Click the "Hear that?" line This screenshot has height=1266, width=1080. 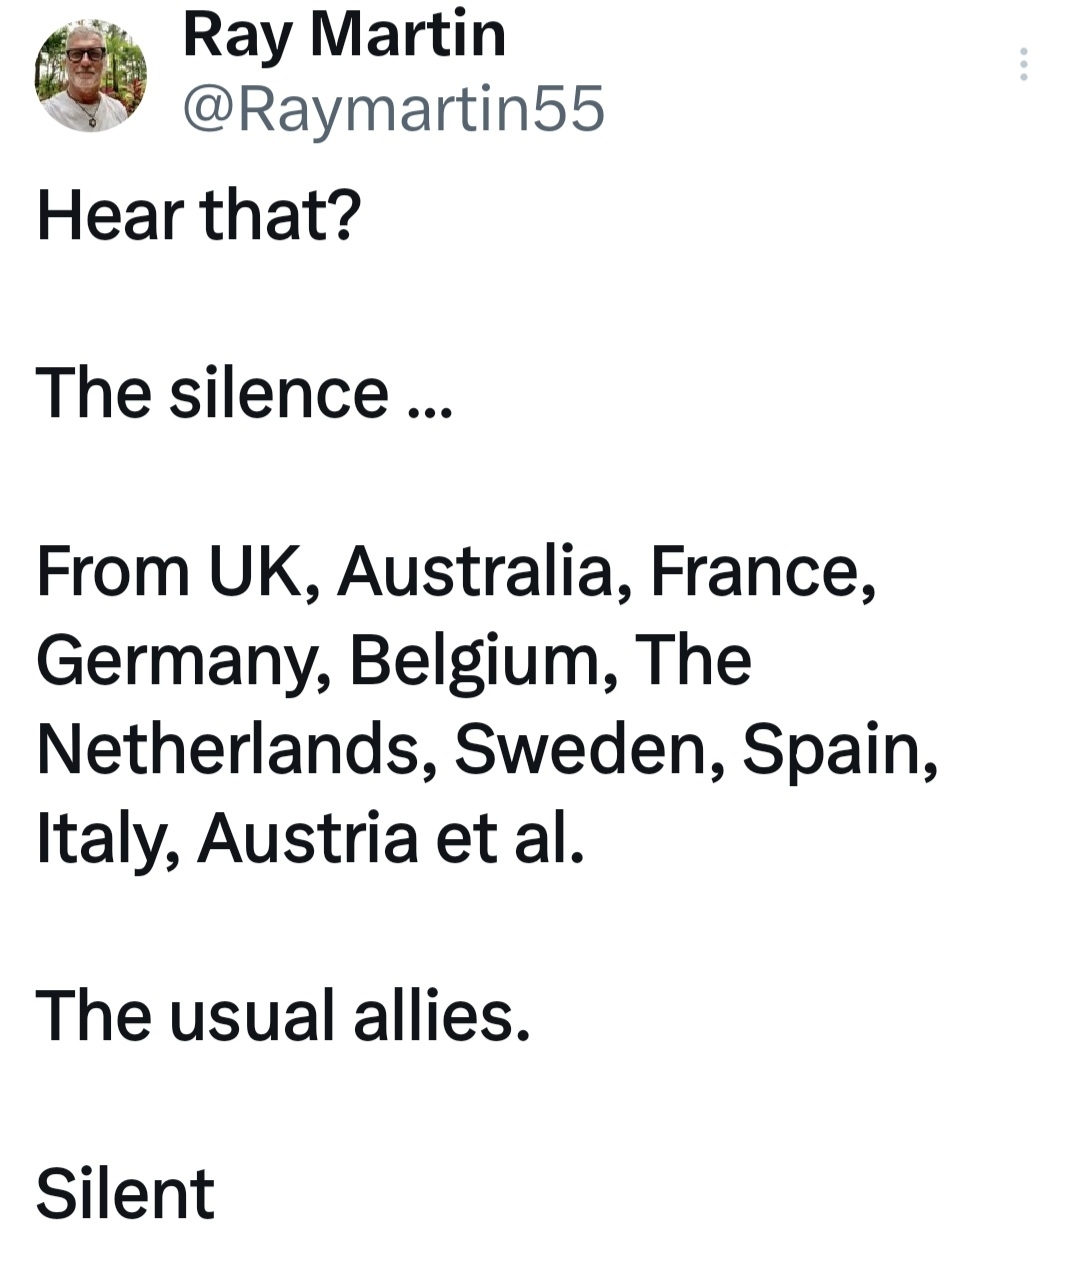pos(198,215)
